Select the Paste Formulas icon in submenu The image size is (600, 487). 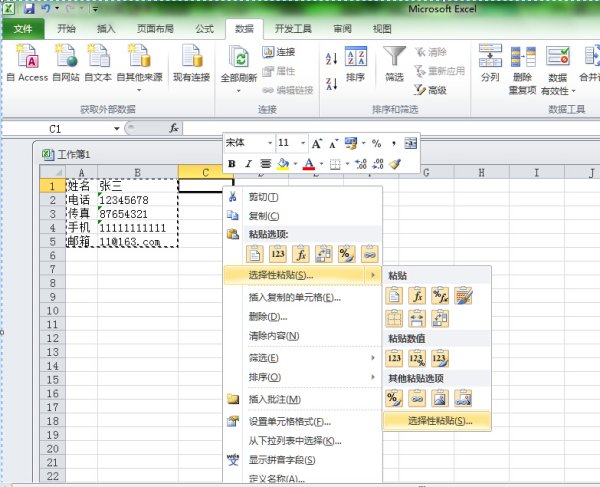(x=418, y=295)
